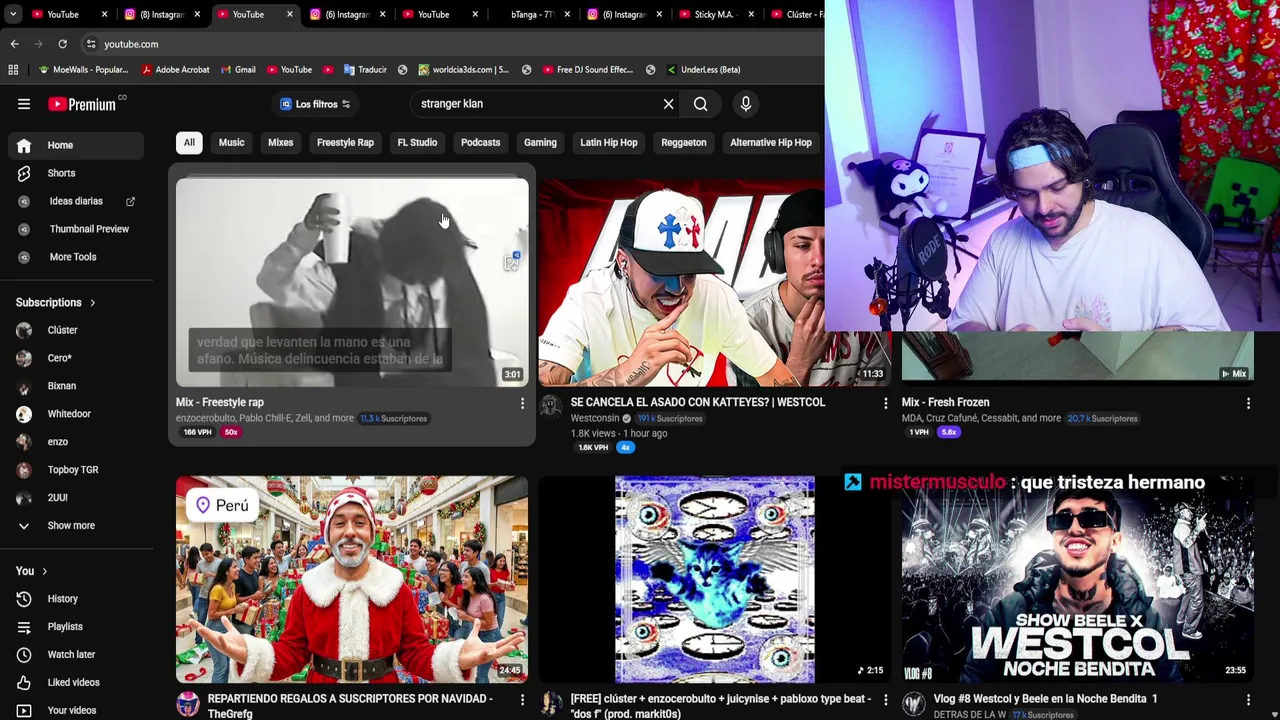Select the Reggaeton filter chip
The width and height of the screenshot is (1280, 720).
pos(684,142)
